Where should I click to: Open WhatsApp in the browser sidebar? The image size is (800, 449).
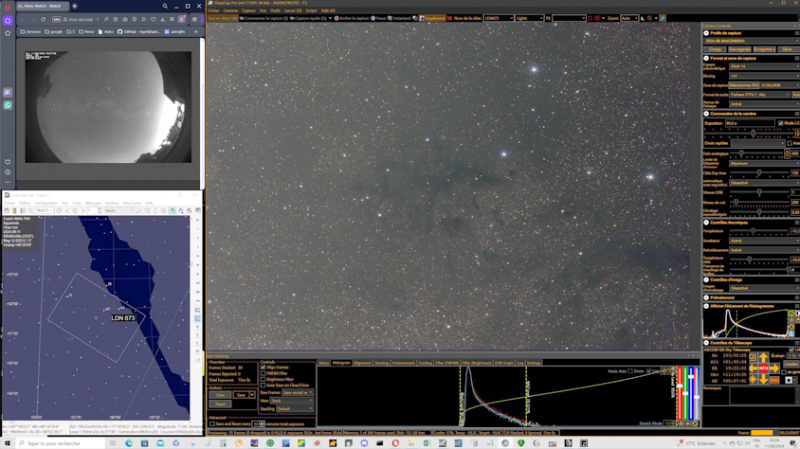coord(8,105)
